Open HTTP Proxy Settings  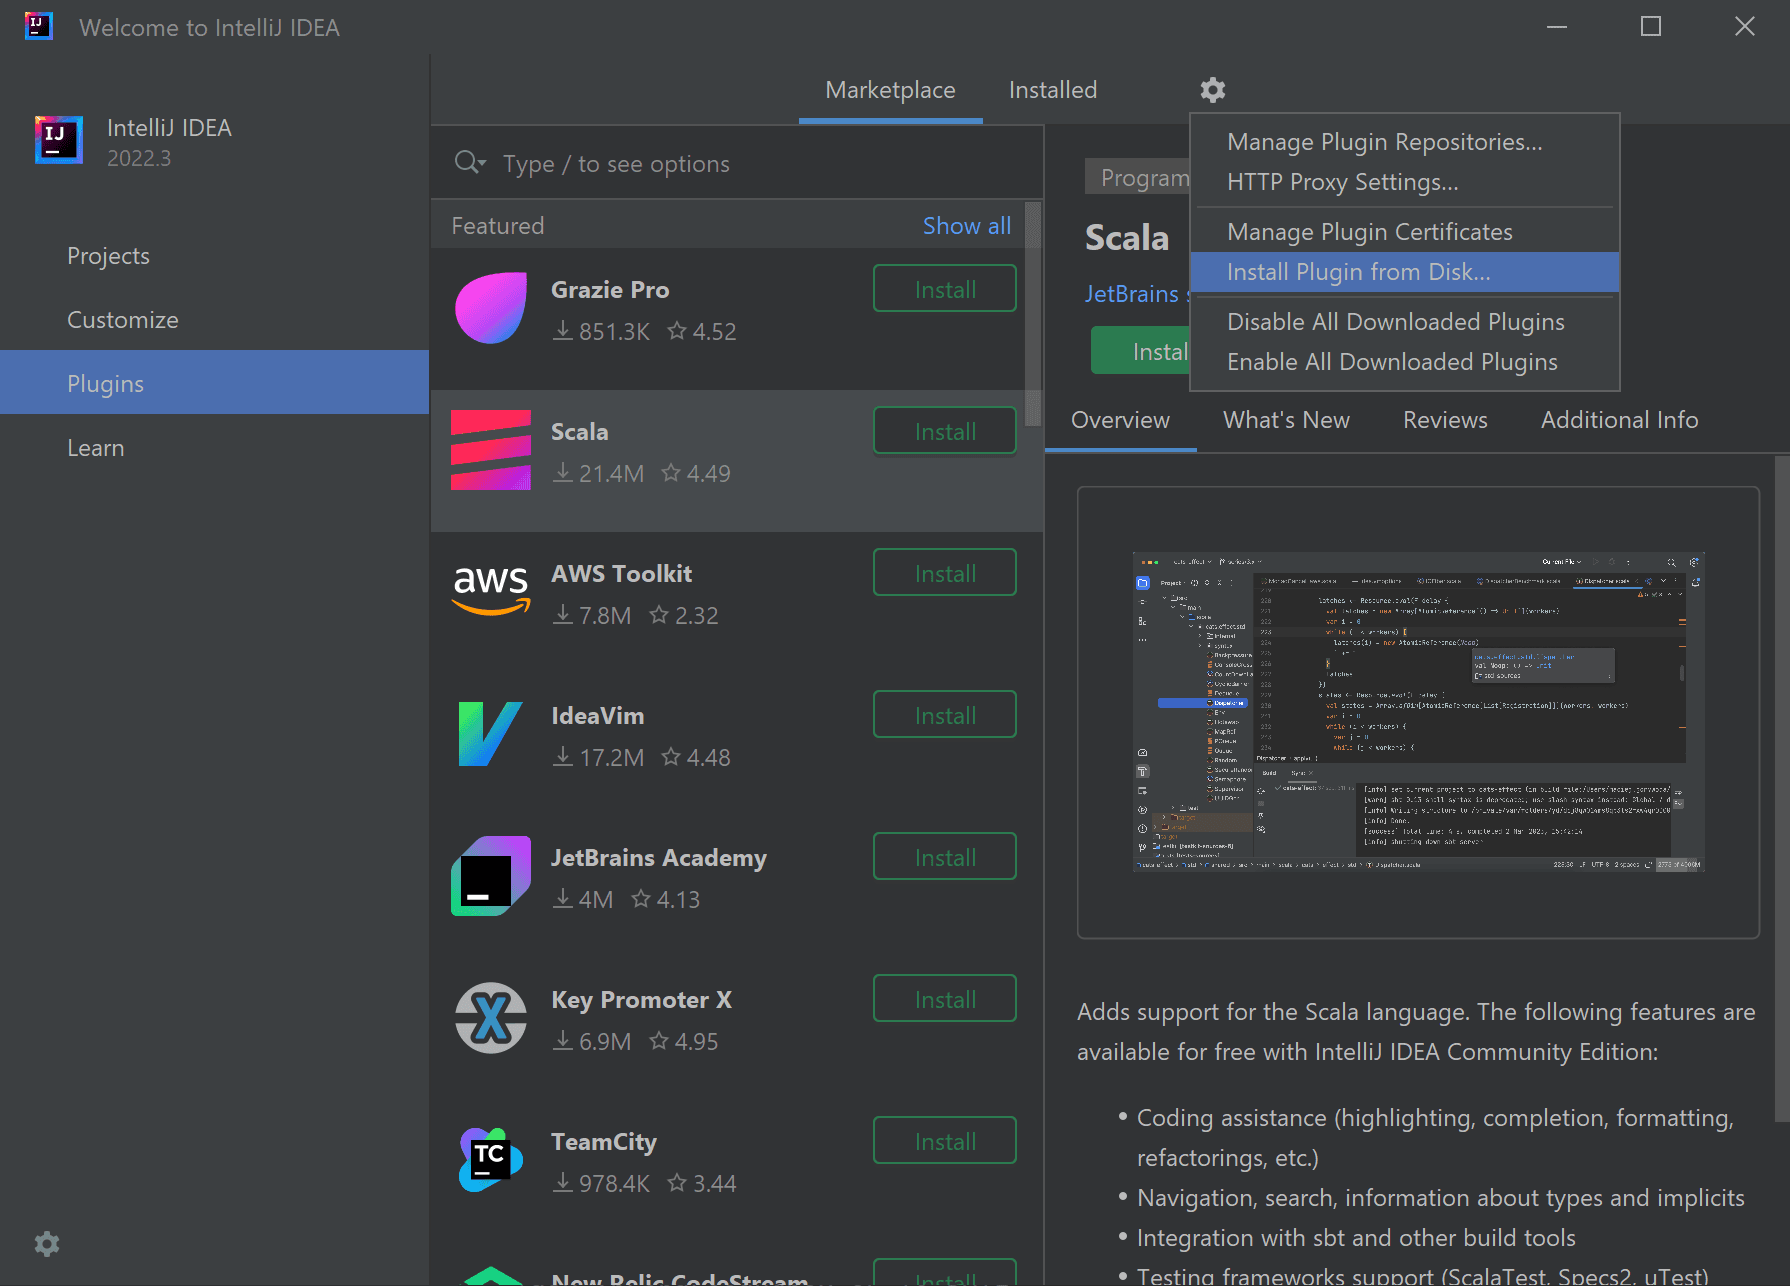[x=1343, y=182]
